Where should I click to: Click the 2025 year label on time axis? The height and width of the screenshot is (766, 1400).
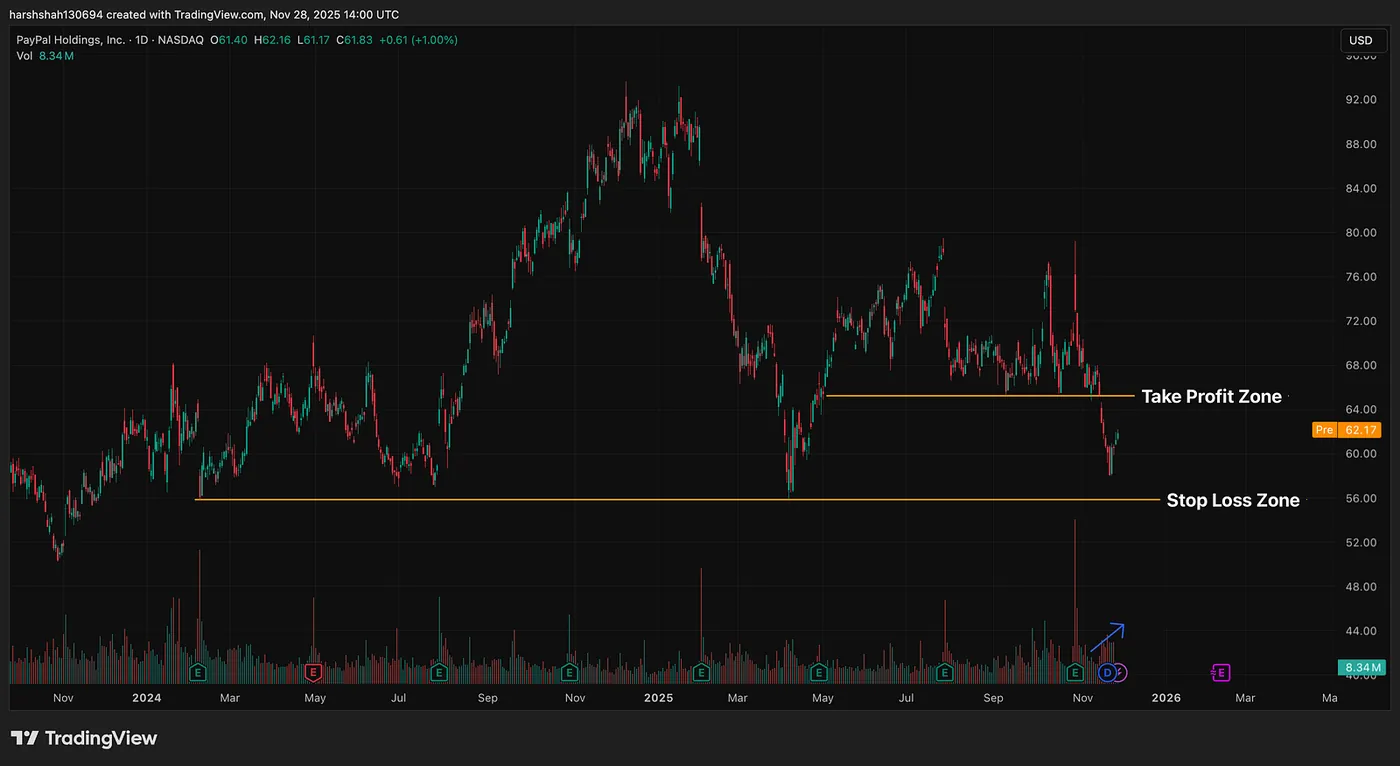pyautogui.click(x=659, y=697)
